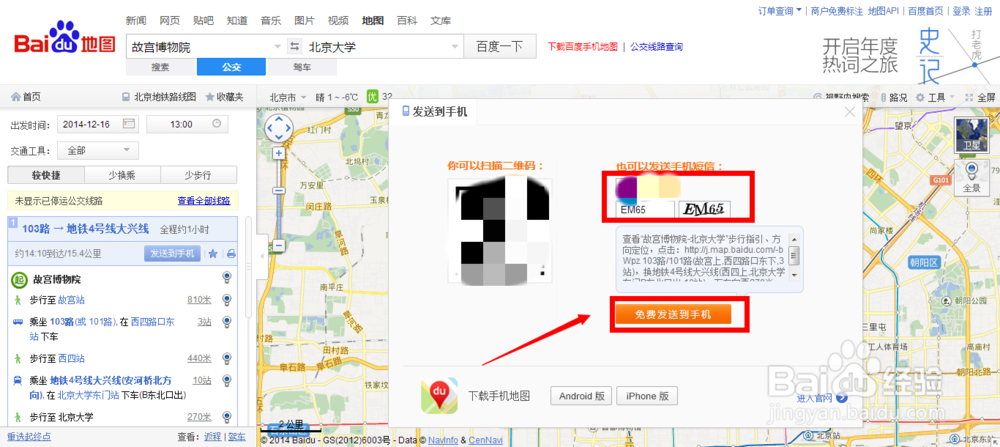The width and height of the screenshot is (1000, 447).
Task: Open the 查看全部线路 link
Action: pyautogui.click(x=203, y=201)
